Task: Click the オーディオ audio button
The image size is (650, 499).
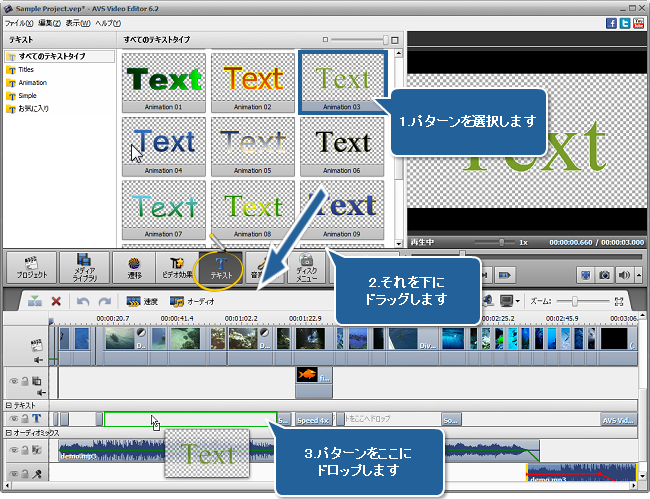Action: click(191, 301)
